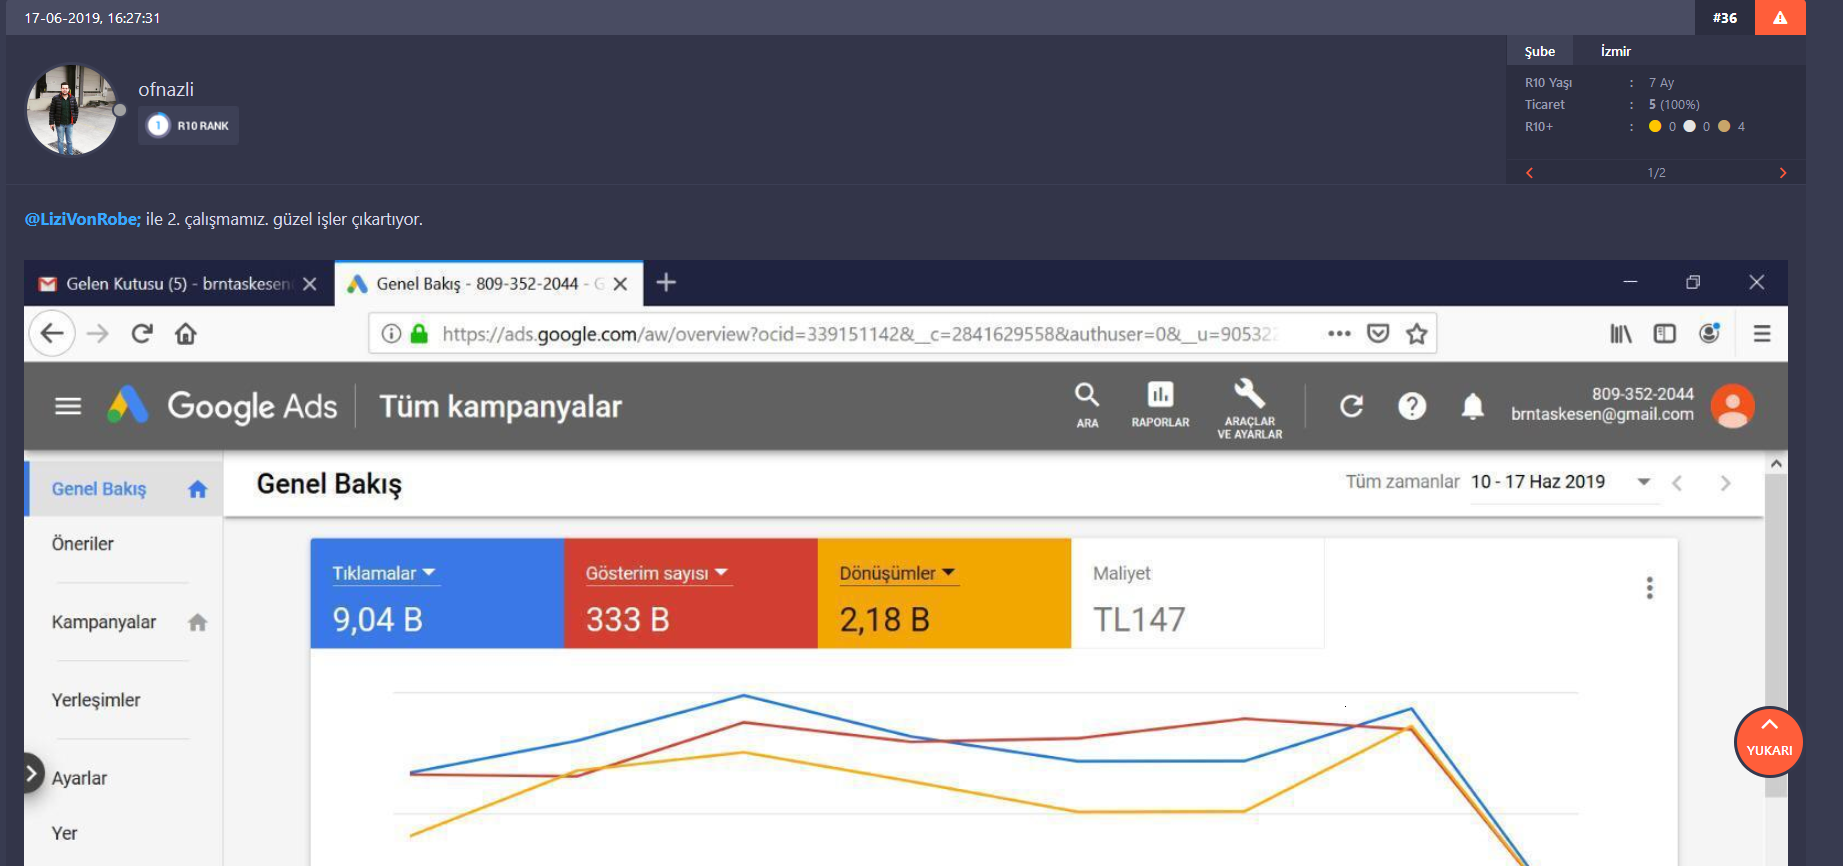
Task: Open the @LiziVonRobe mention link
Action: click(83, 219)
